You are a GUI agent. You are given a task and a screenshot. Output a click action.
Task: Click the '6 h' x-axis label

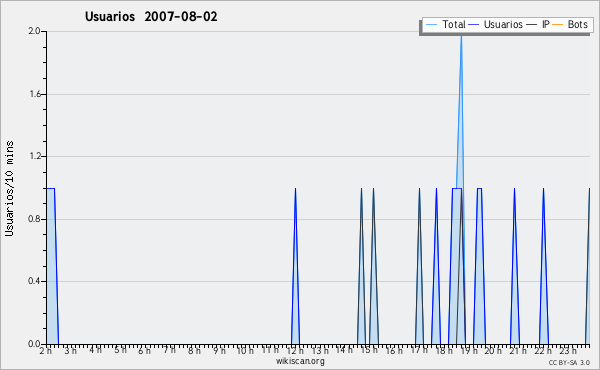145,350
